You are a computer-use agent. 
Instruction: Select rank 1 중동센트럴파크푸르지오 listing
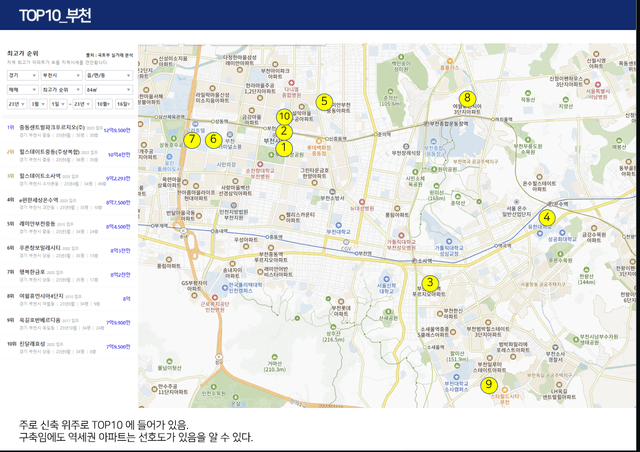point(69,131)
